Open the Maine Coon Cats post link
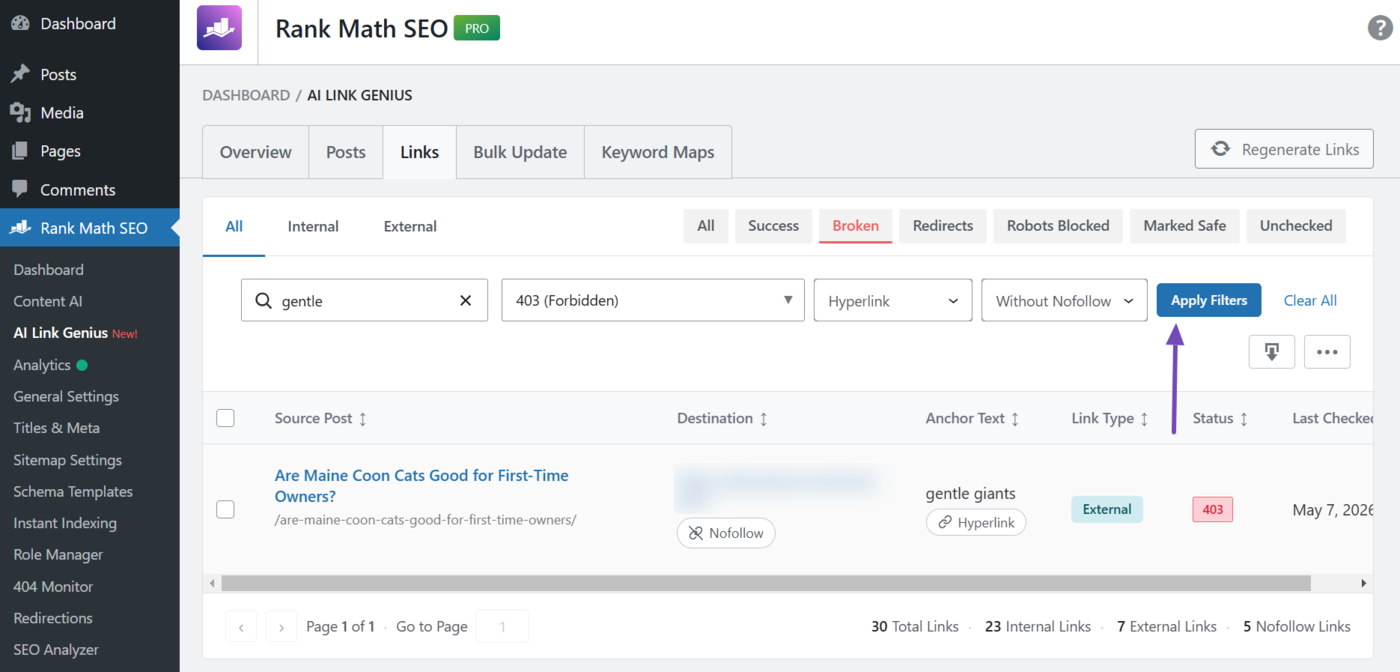 [422, 486]
